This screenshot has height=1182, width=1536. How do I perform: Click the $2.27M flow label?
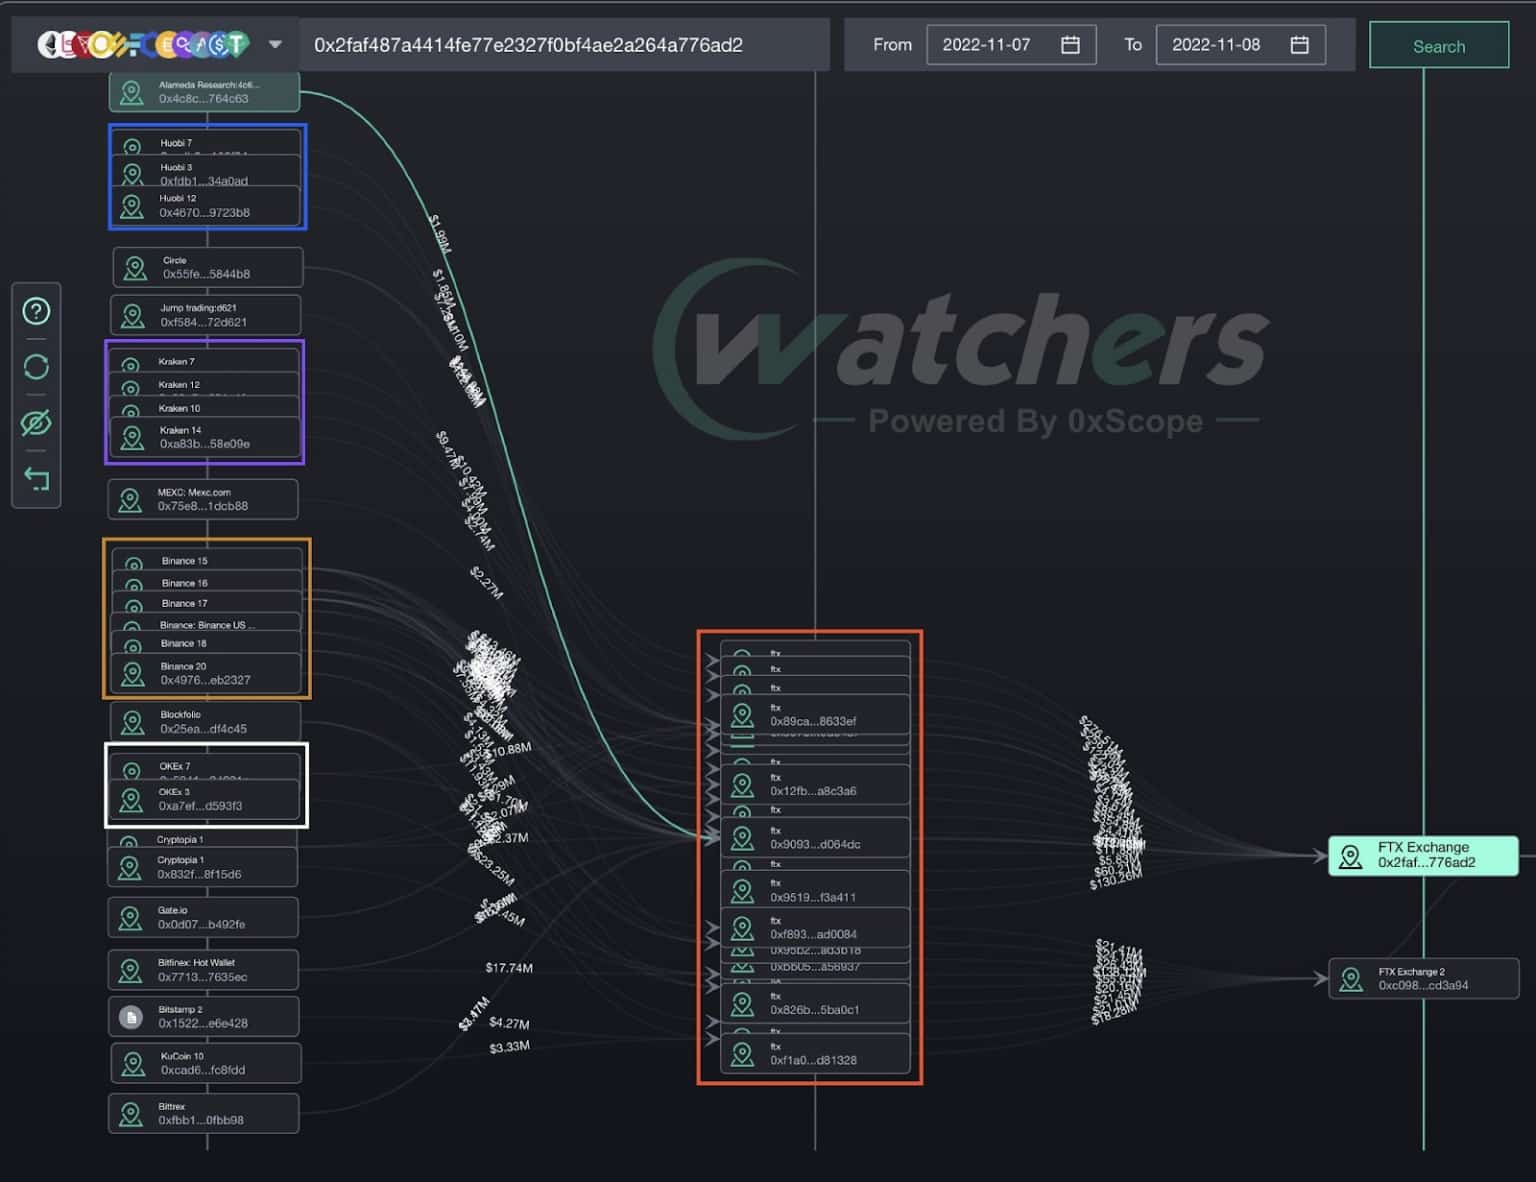click(x=486, y=582)
